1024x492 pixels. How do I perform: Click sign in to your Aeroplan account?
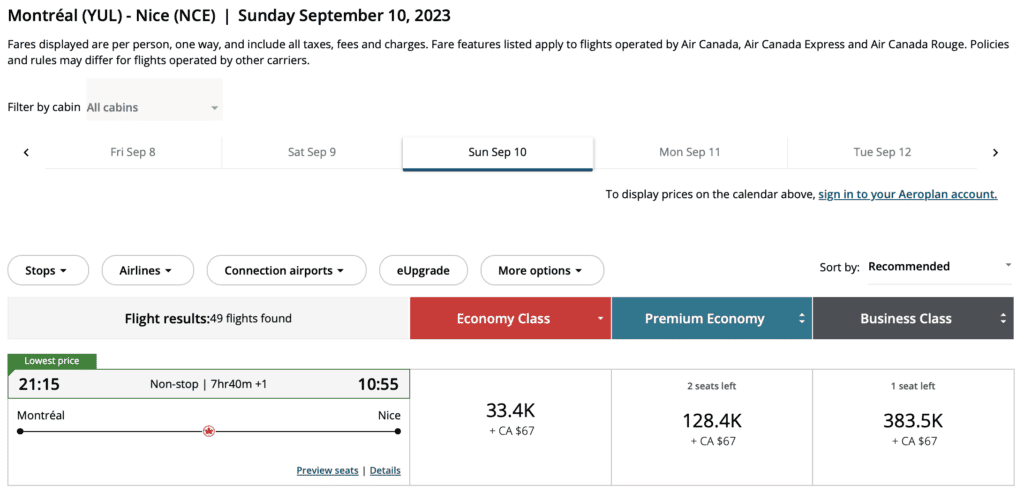point(907,194)
